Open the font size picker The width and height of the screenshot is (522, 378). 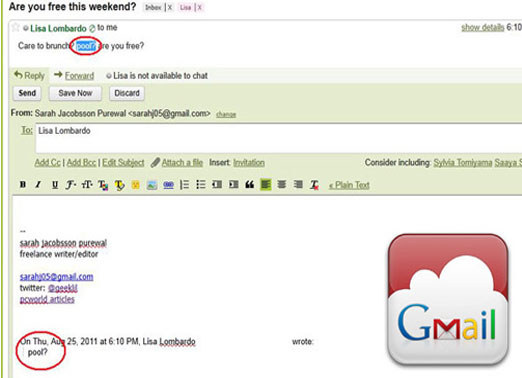pyautogui.click(x=87, y=184)
